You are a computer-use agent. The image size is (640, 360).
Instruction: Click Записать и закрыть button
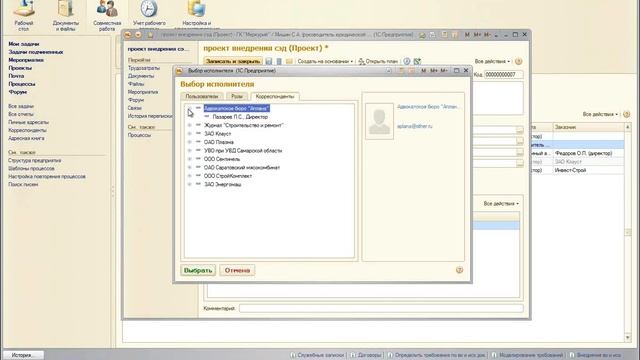point(233,61)
